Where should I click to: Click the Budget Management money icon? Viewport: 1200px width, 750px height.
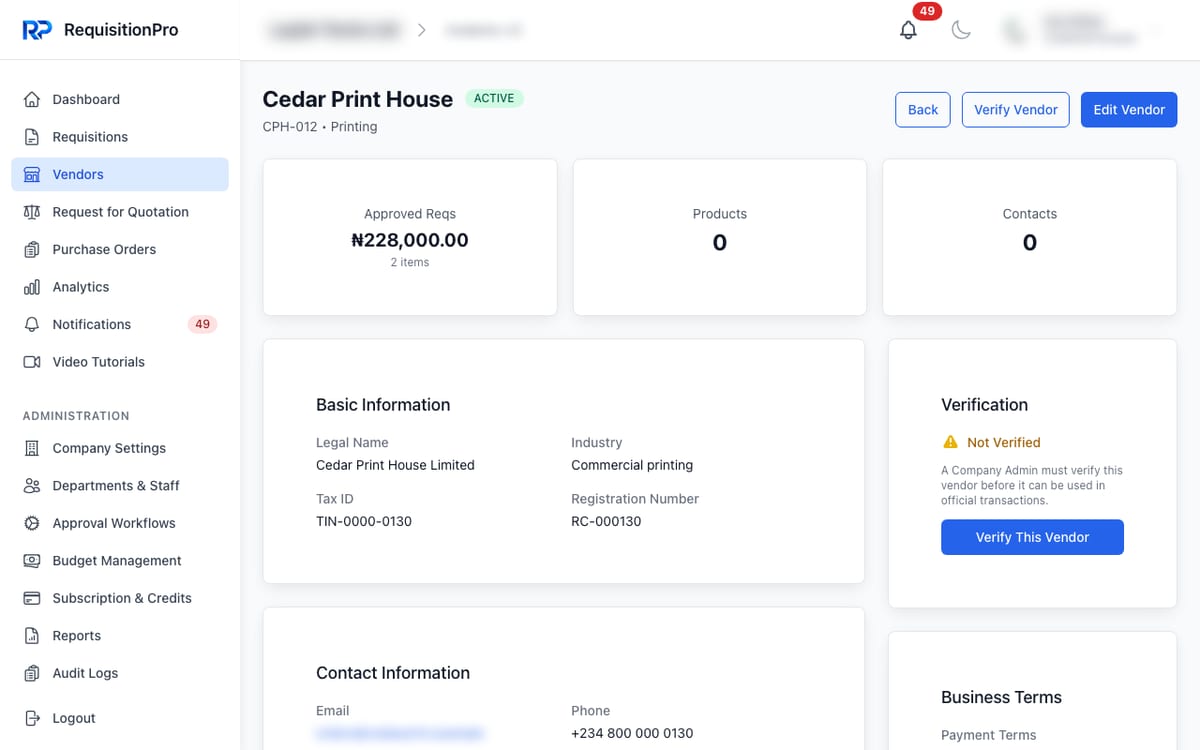pyautogui.click(x=32, y=561)
